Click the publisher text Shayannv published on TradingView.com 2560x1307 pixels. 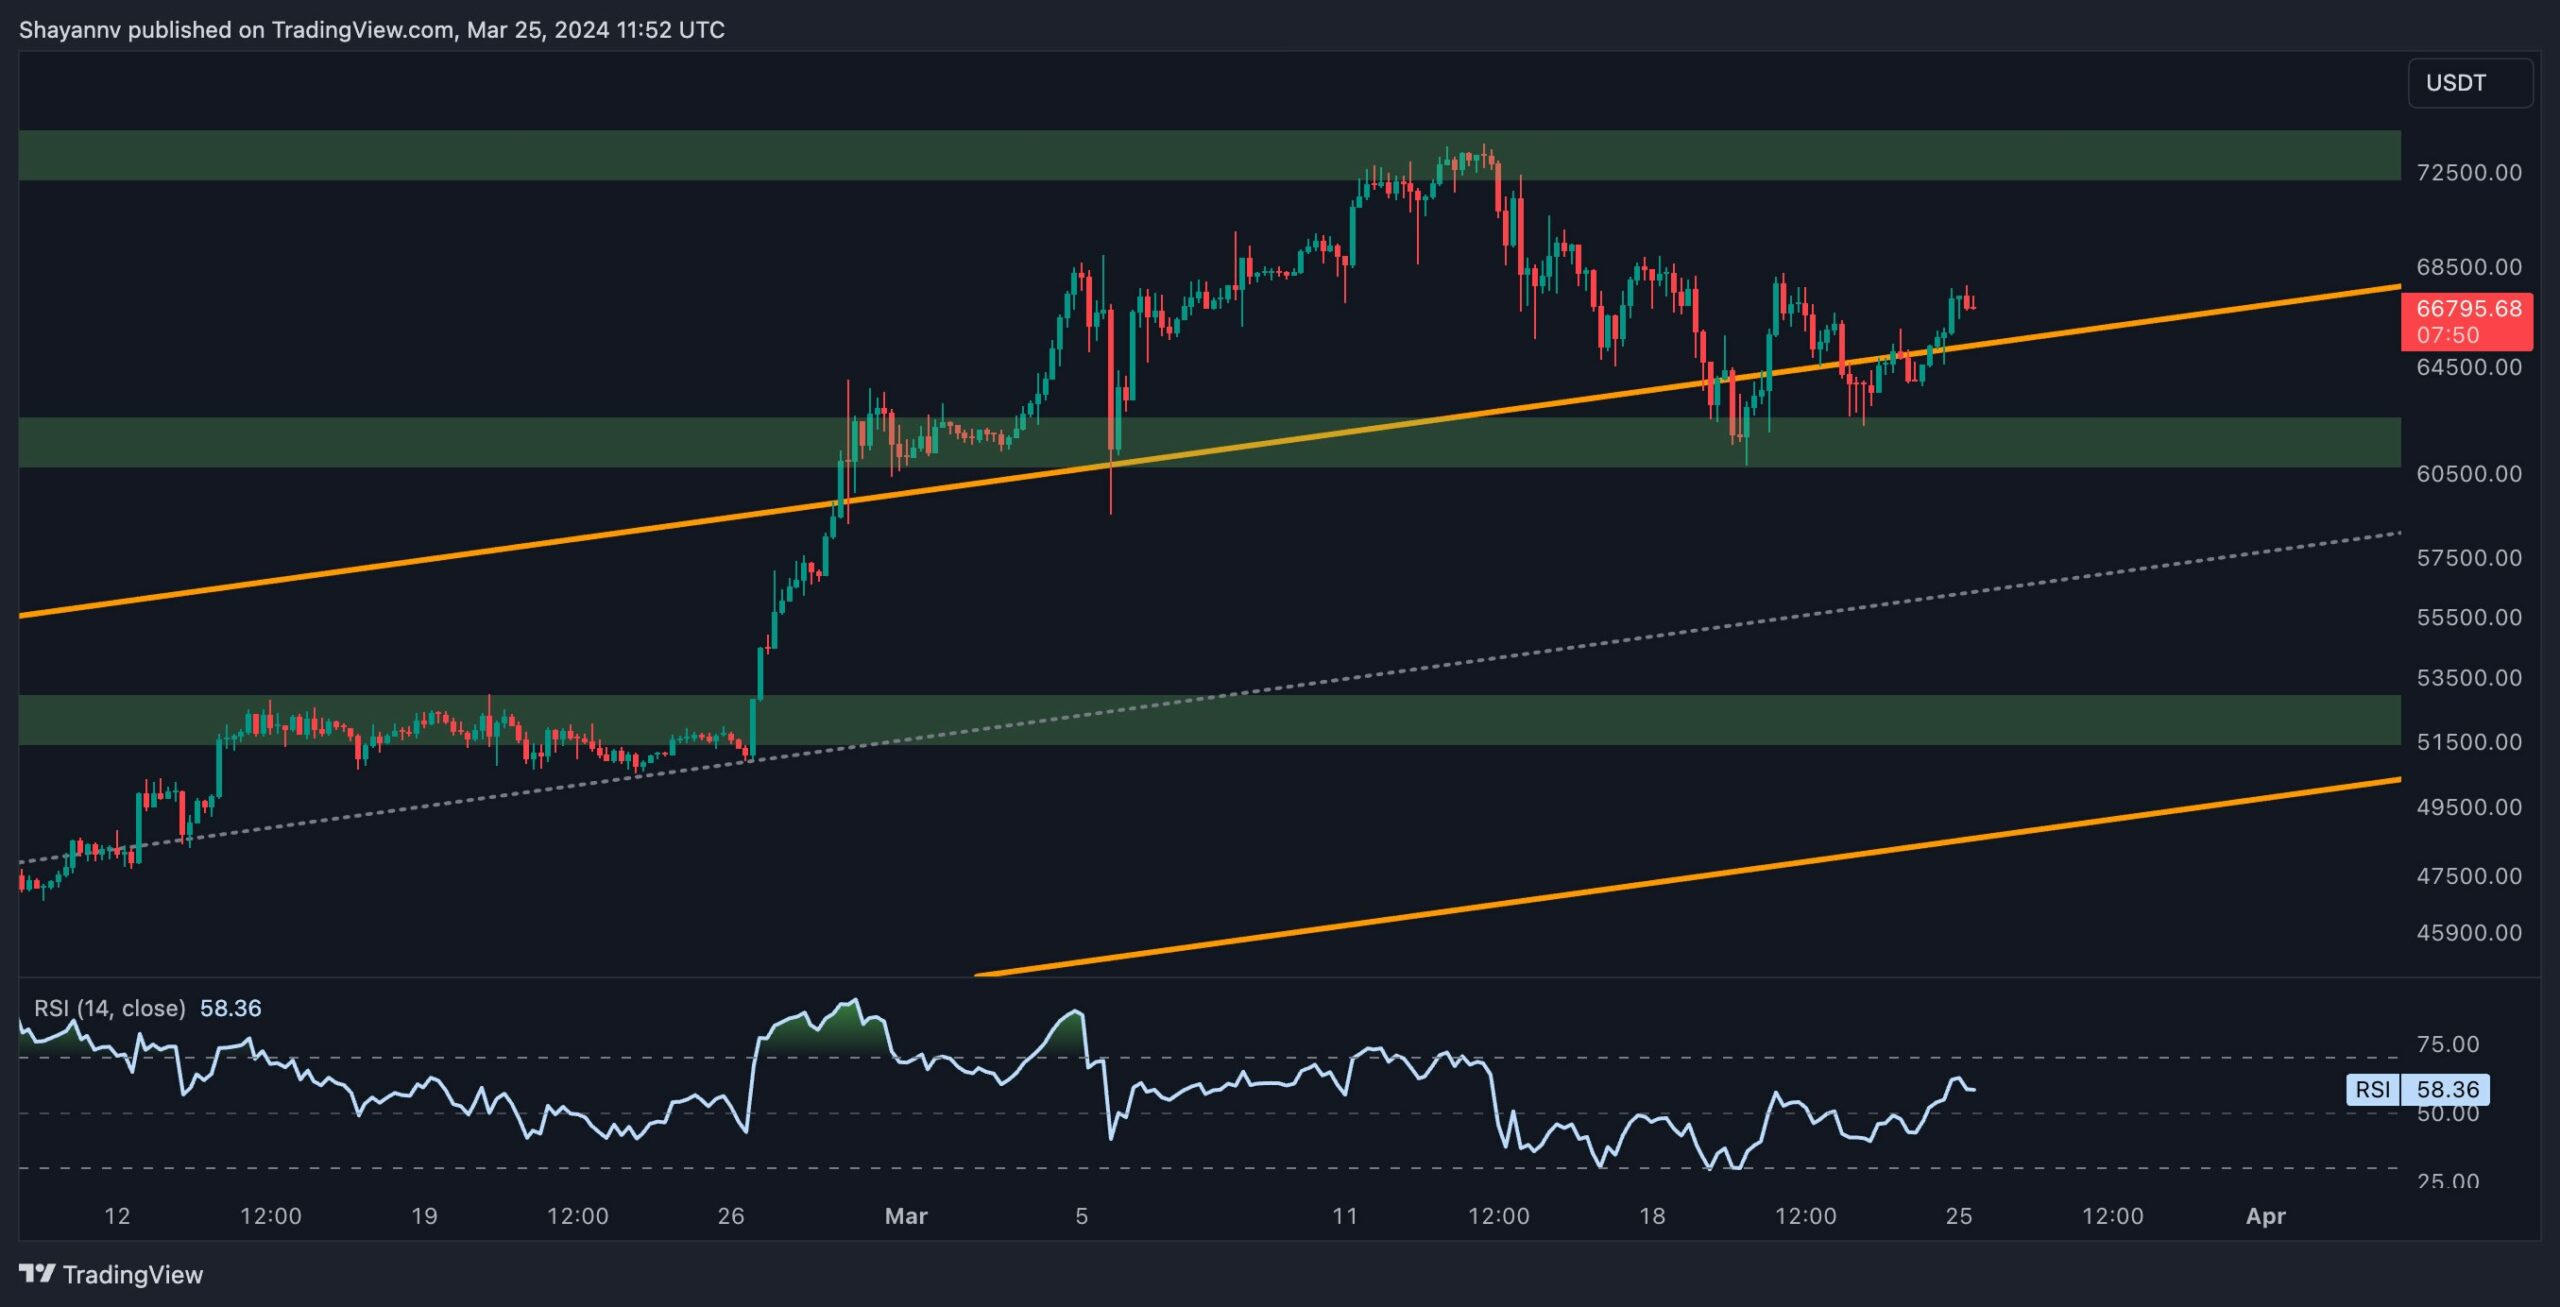pos(236,30)
